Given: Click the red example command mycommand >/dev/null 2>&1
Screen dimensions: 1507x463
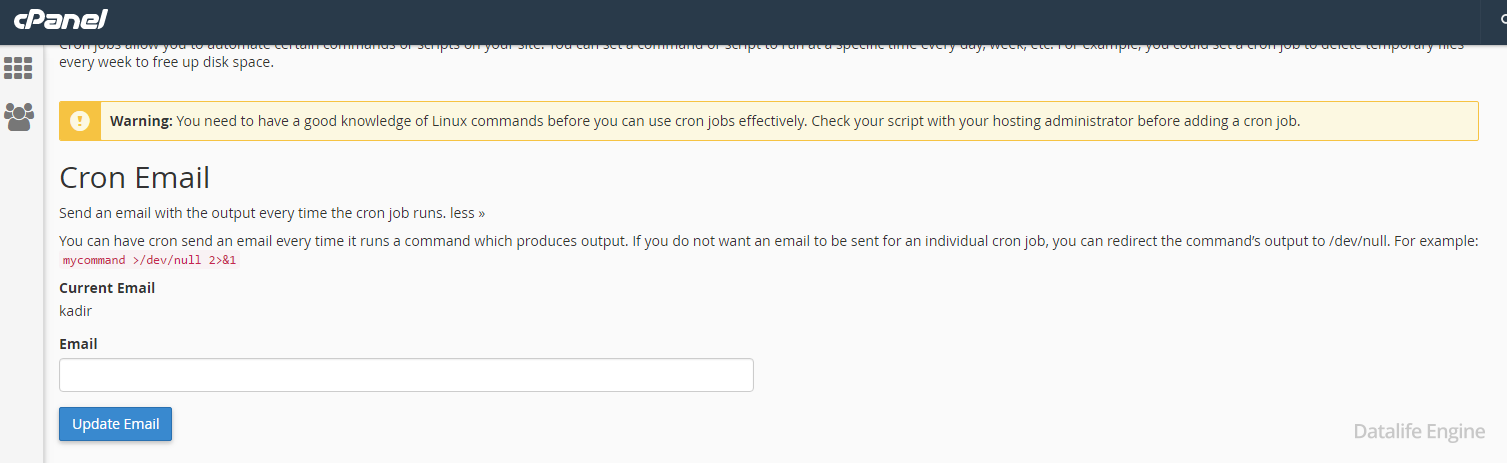Looking at the screenshot, I should point(150,260).
